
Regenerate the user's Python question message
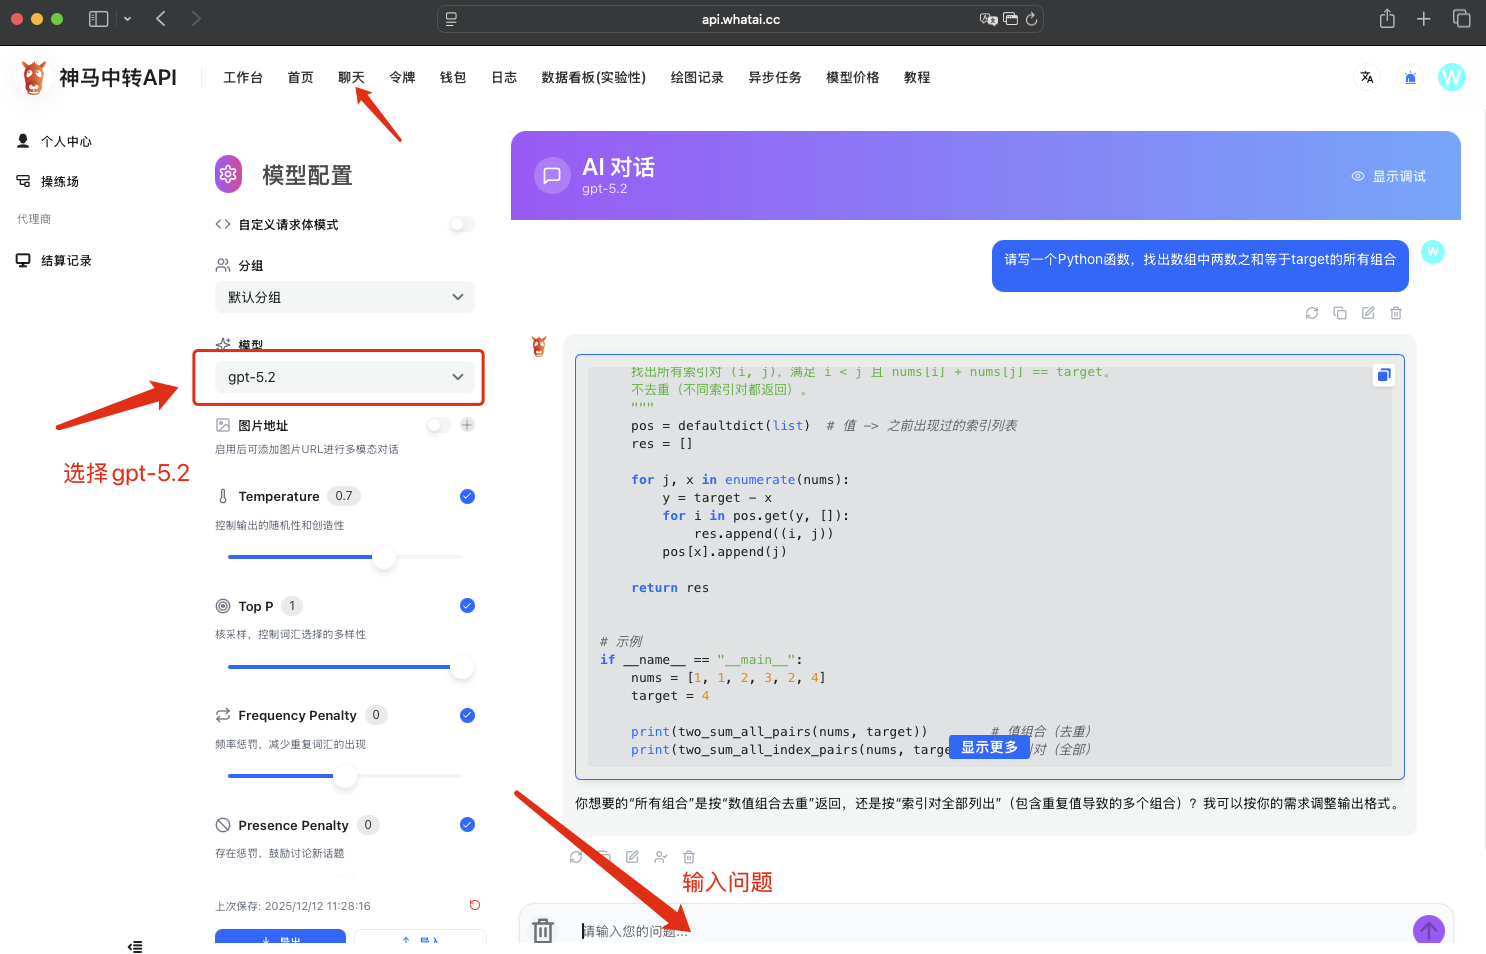tap(1312, 313)
